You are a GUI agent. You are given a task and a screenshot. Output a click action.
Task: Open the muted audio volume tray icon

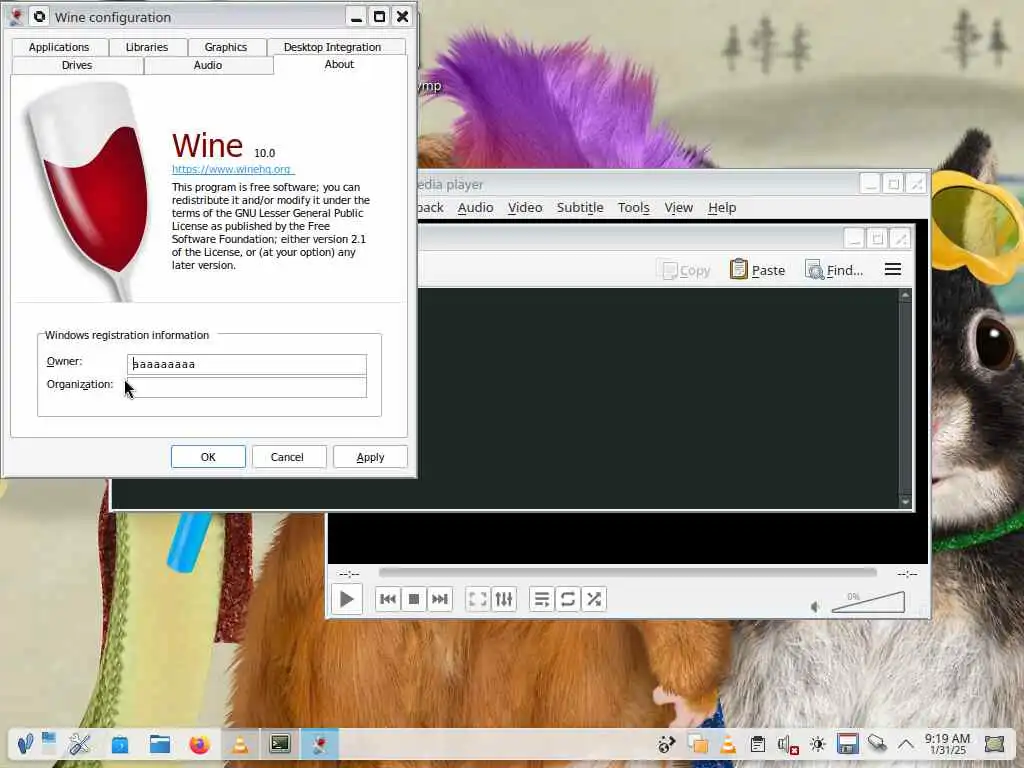click(788, 744)
